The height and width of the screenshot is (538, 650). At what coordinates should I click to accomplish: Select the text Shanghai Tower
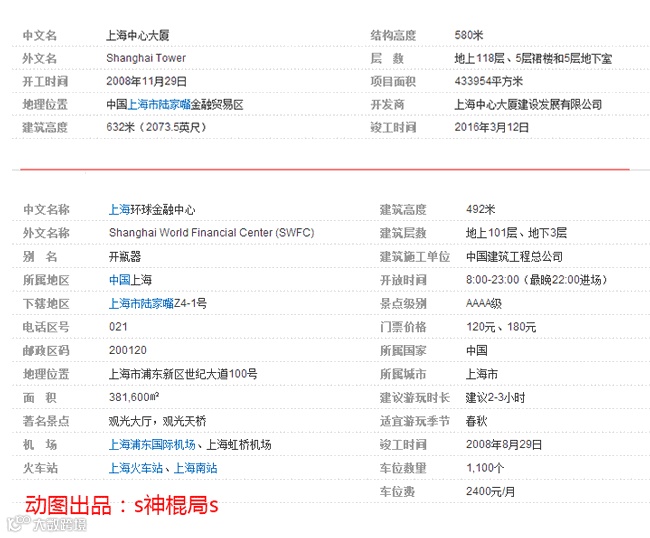point(146,58)
